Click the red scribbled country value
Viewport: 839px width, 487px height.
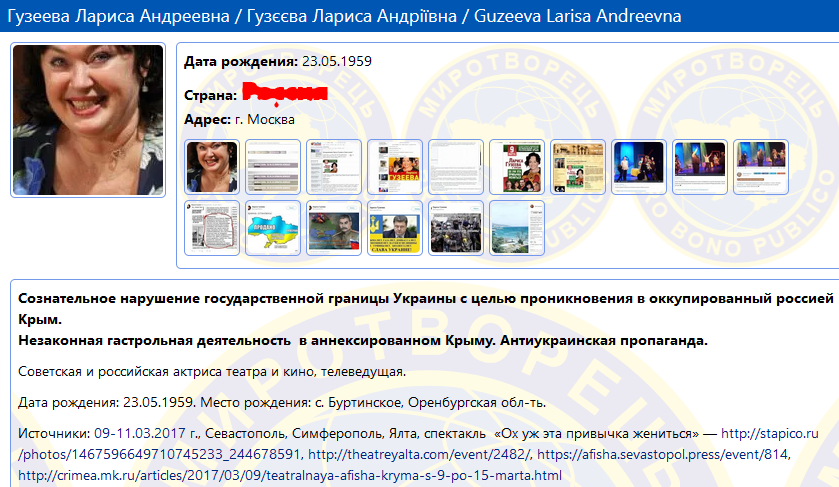285,93
